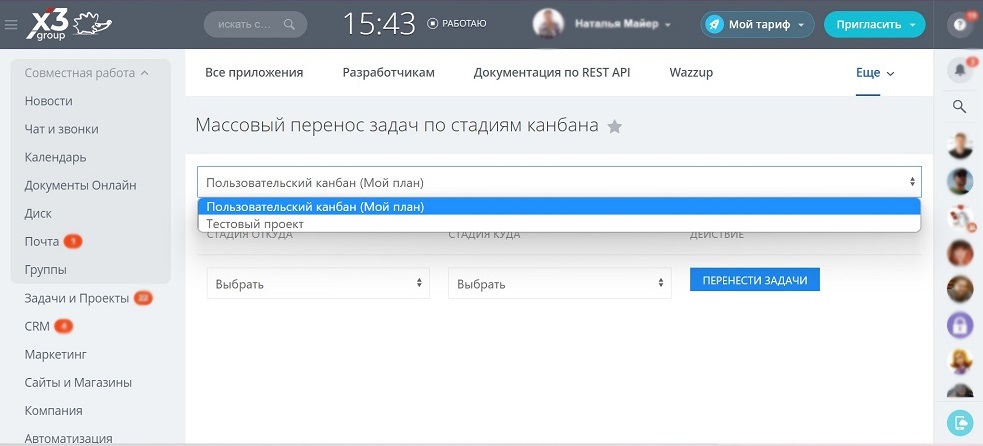Click the rocket icon in Мой тариф

[714, 24]
